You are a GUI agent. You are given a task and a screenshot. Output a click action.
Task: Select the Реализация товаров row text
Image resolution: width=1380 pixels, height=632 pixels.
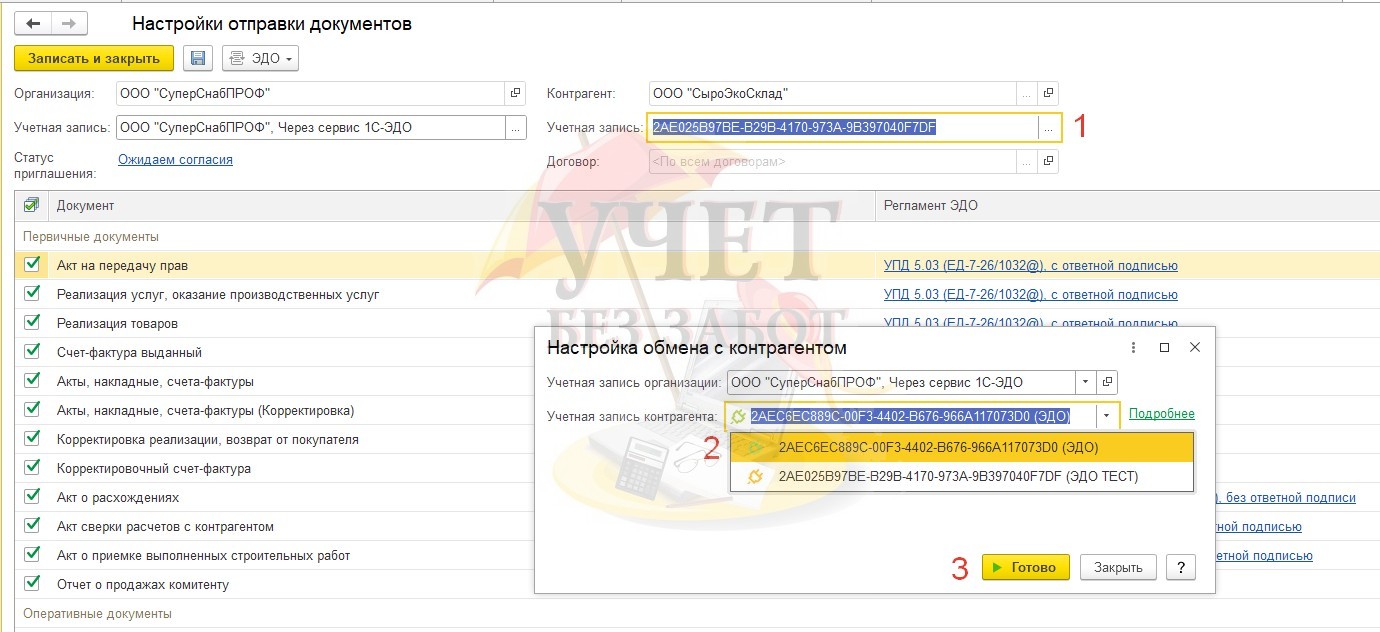pyautogui.click(x=118, y=323)
